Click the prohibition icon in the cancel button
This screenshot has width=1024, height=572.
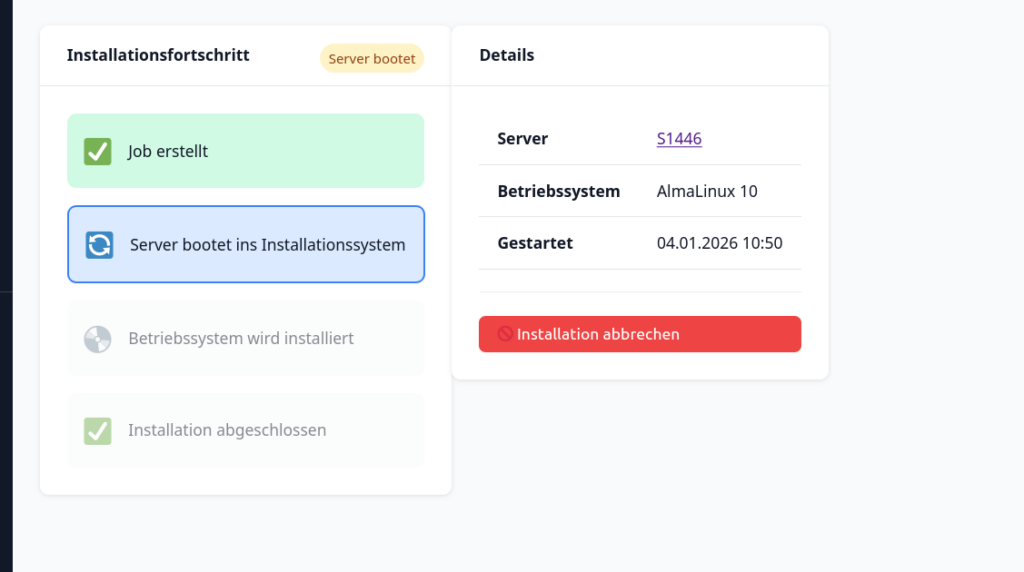tap(505, 334)
